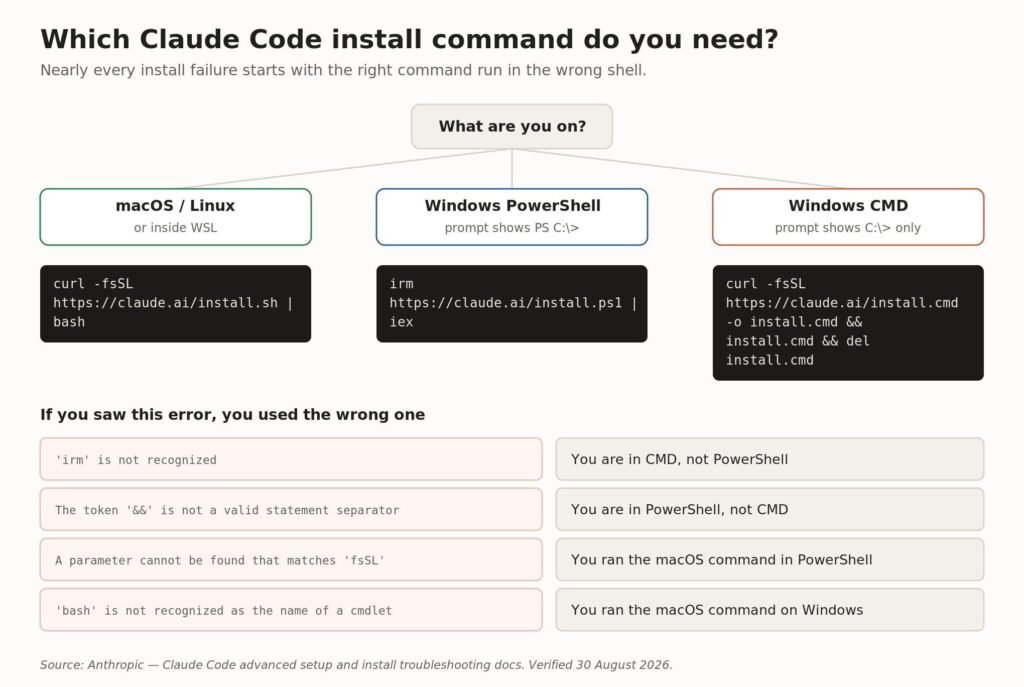Click the "matches 'fsSL'" parameter error row
This screenshot has height=687, width=1024.
(291, 560)
